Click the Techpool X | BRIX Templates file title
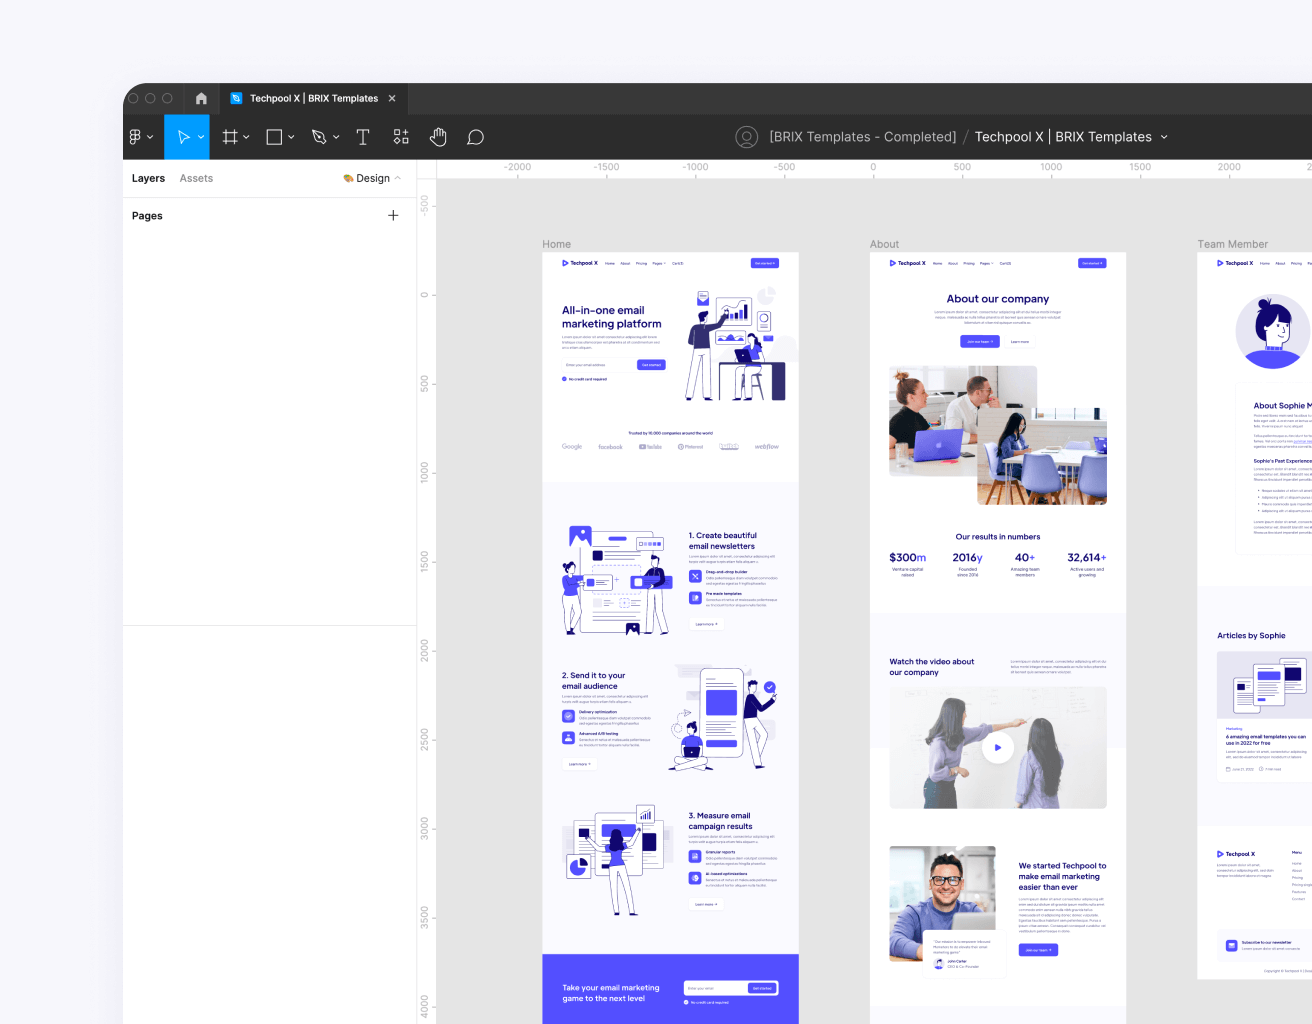Image resolution: width=1312 pixels, height=1024 pixels. point(1063,137)
